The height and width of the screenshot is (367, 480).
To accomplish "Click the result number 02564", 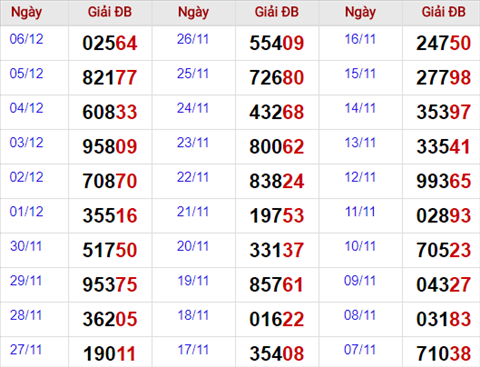I will click(x=110, y=43).
